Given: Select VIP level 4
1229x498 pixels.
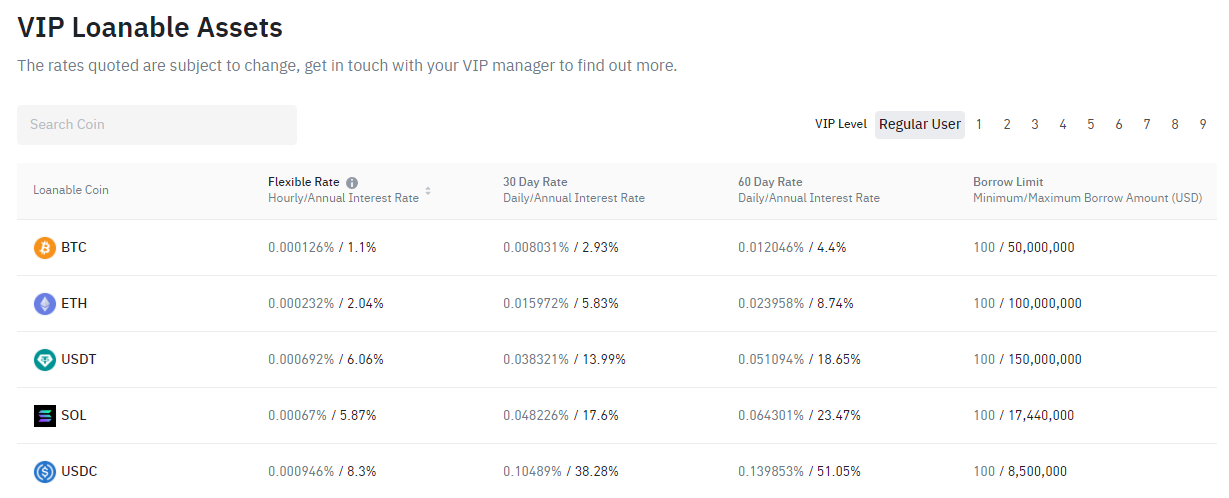Looking at the screenshot, I should pos(1063,125).
